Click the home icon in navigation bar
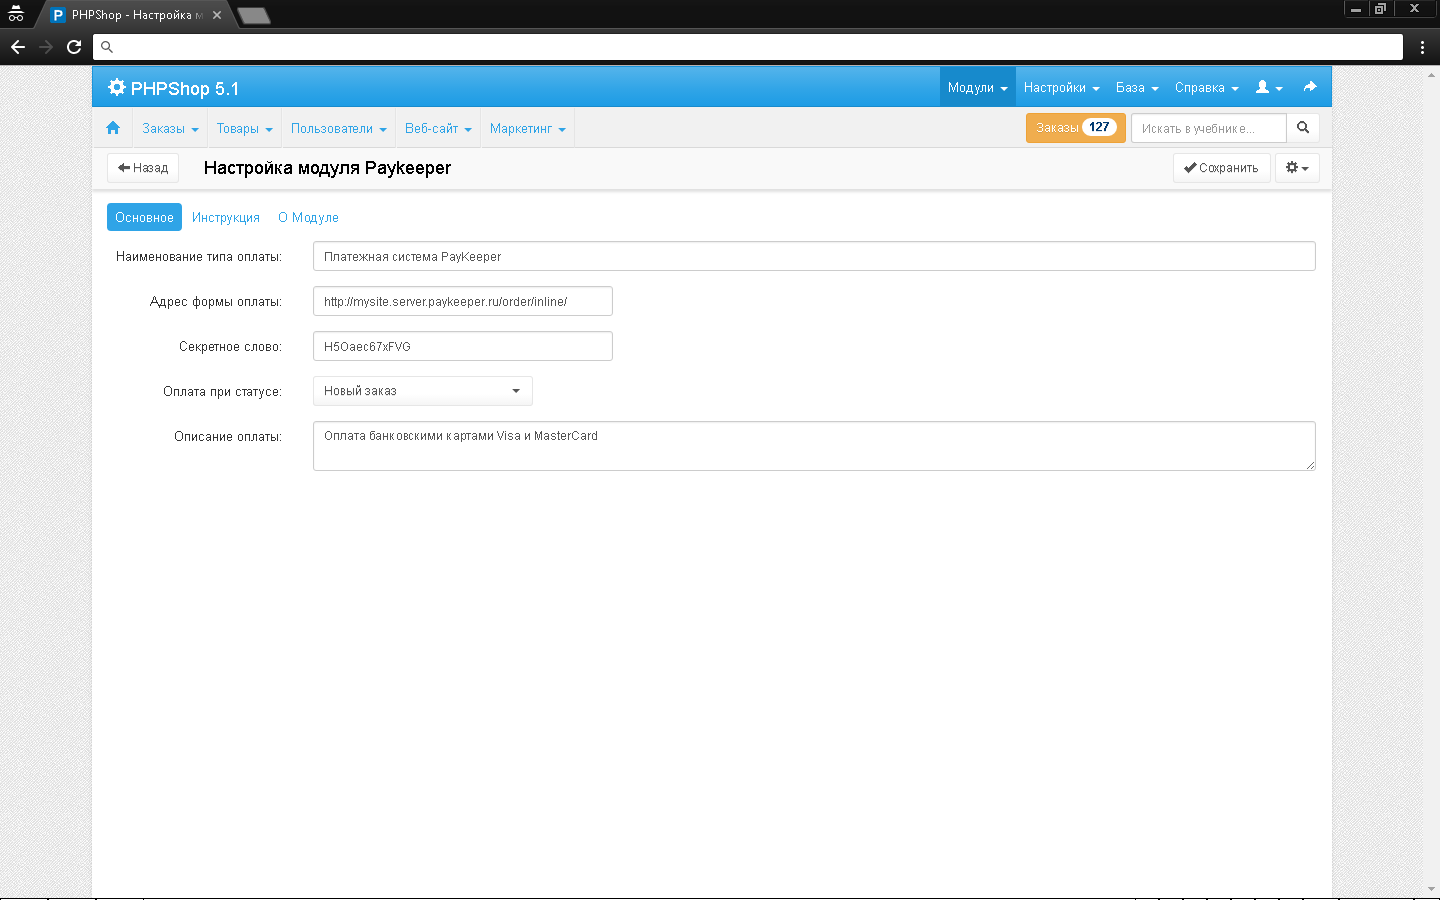Viewport: 1440px width, 900px height. pos(113,128)
